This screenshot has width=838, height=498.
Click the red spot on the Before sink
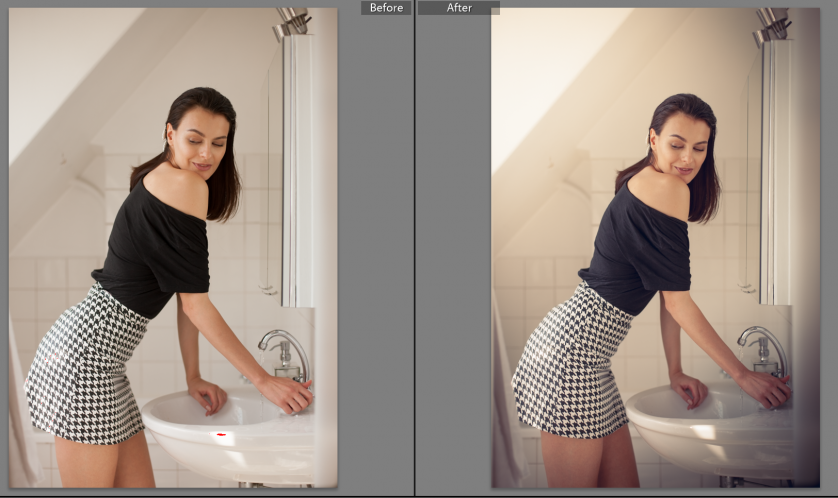219,436
